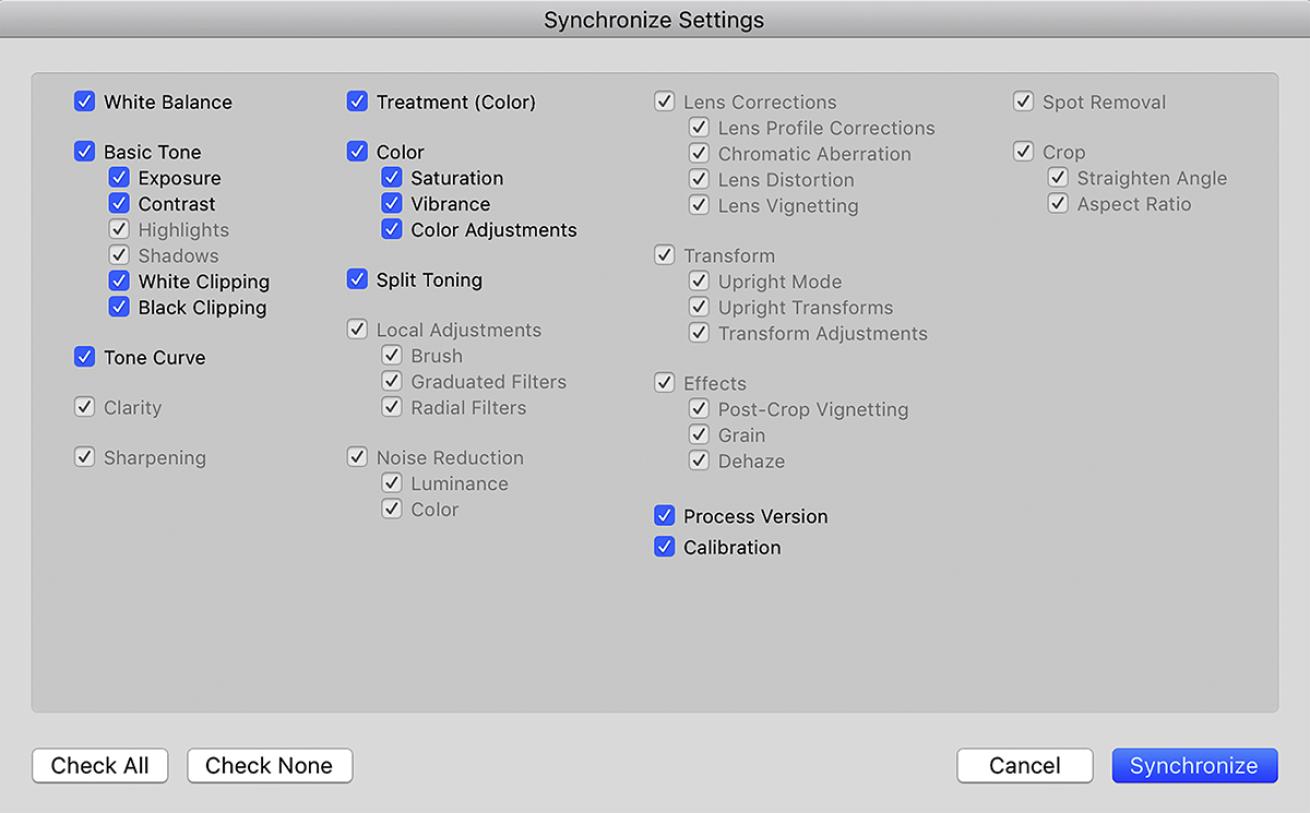The height and width of the screenshot is (813, 1310).
Task: Uncheck the White Balance checkbox
Action: click(85, 102)
